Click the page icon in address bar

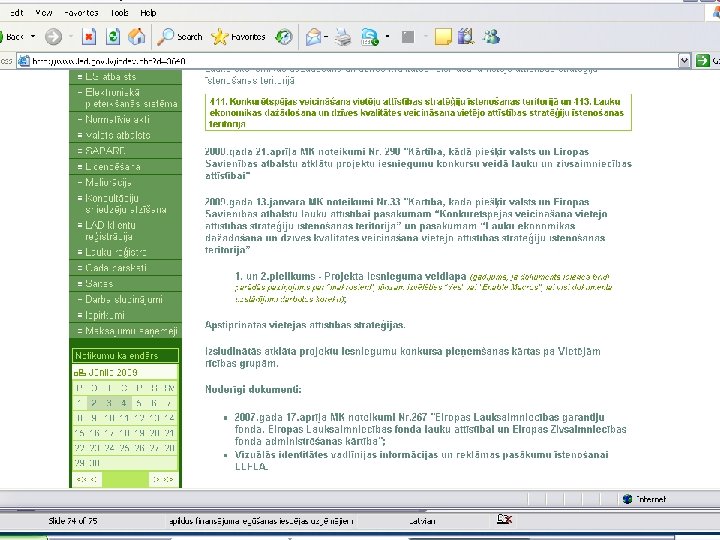tap(24, 61)
